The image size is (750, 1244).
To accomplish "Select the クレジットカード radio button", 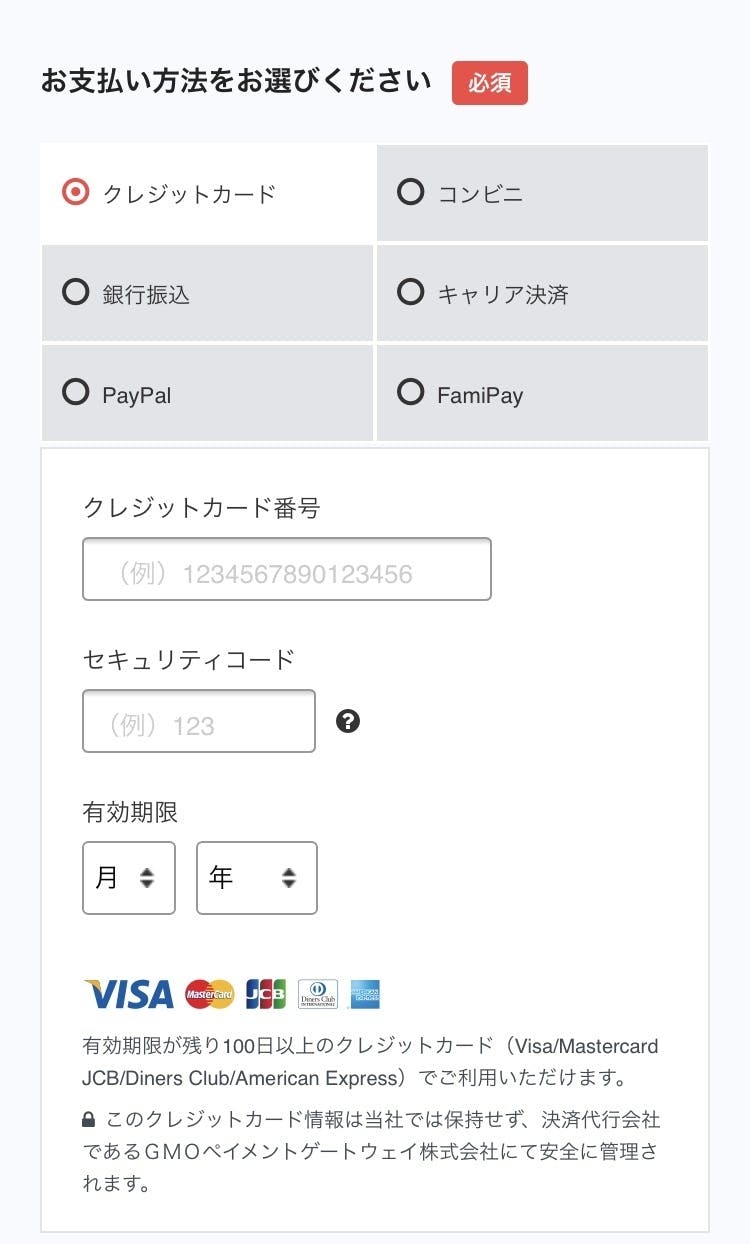I will pos(76,191).
